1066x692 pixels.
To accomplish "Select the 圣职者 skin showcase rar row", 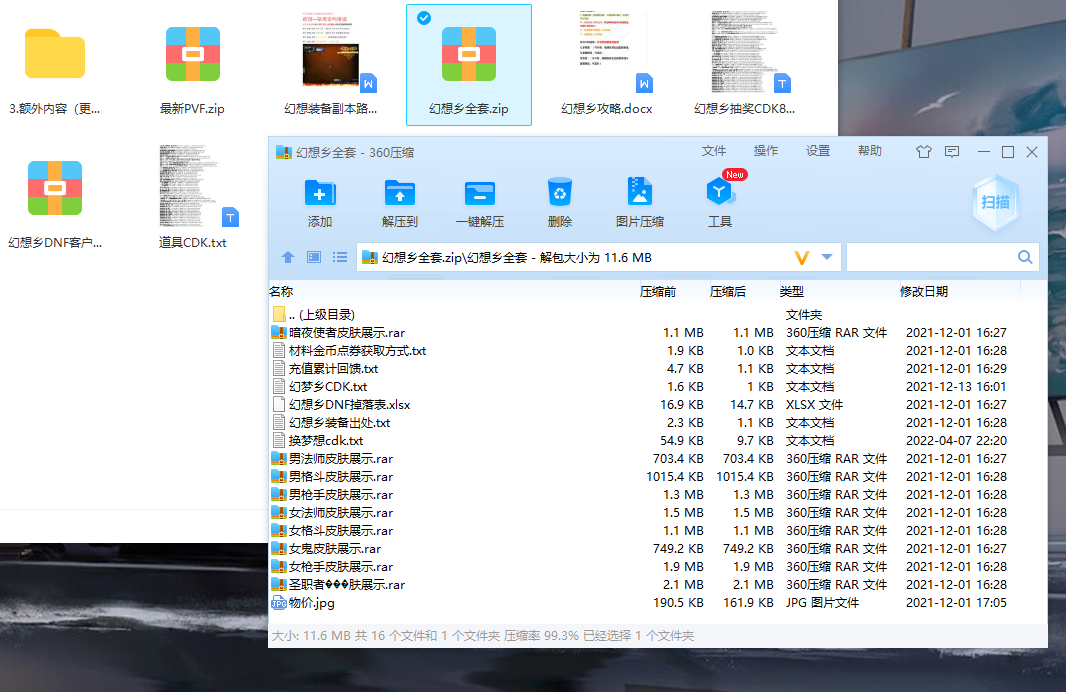I will point(657,585).
